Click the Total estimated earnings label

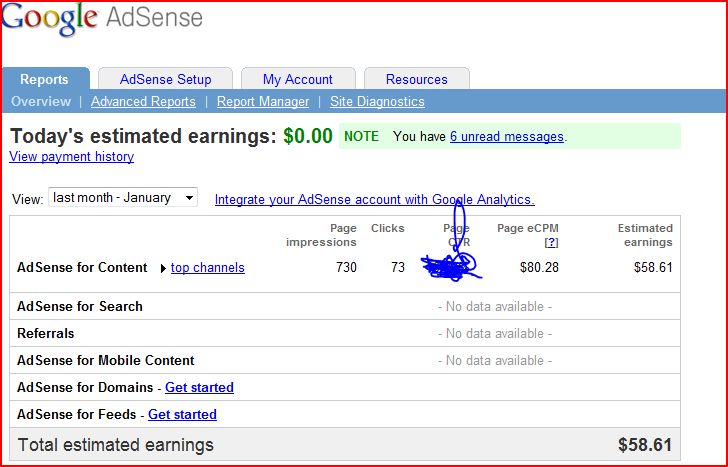click(x=116, y=445)
